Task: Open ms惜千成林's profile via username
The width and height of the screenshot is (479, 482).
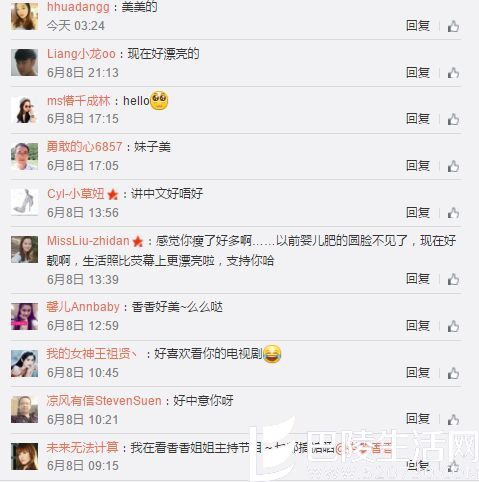Action: click(78, 101)
